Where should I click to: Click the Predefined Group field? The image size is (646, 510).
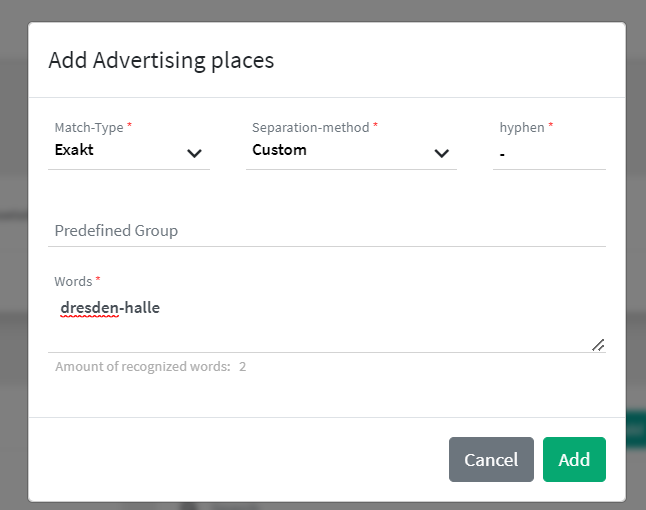(326, 231)
